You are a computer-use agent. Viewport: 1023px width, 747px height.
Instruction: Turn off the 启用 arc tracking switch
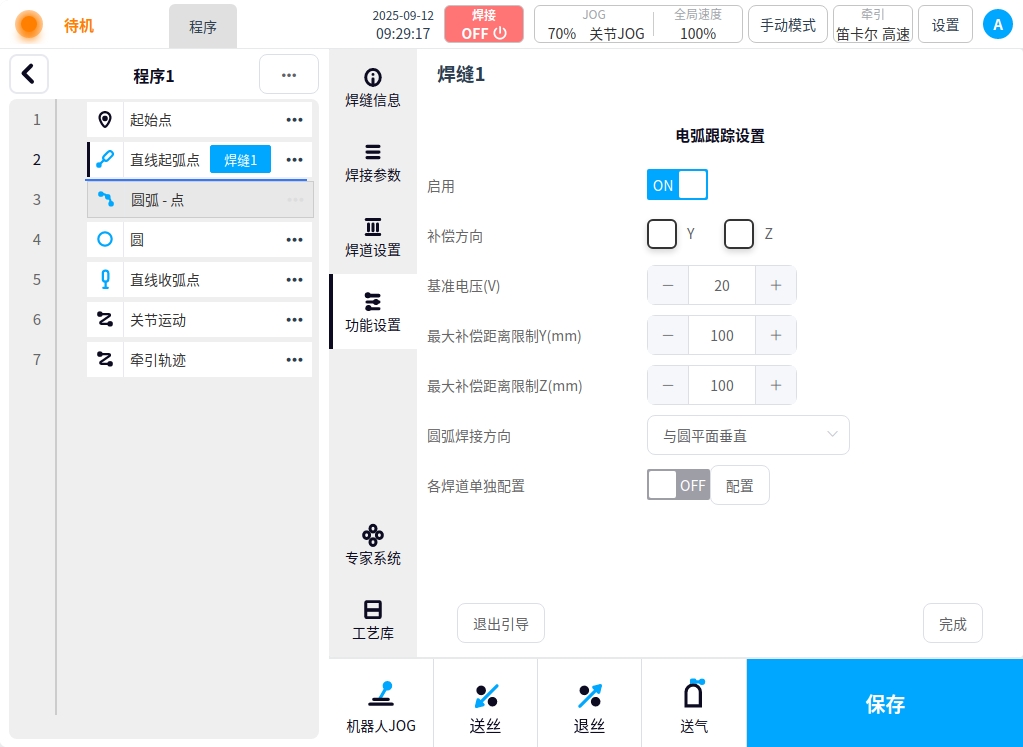tap(677, 185)
